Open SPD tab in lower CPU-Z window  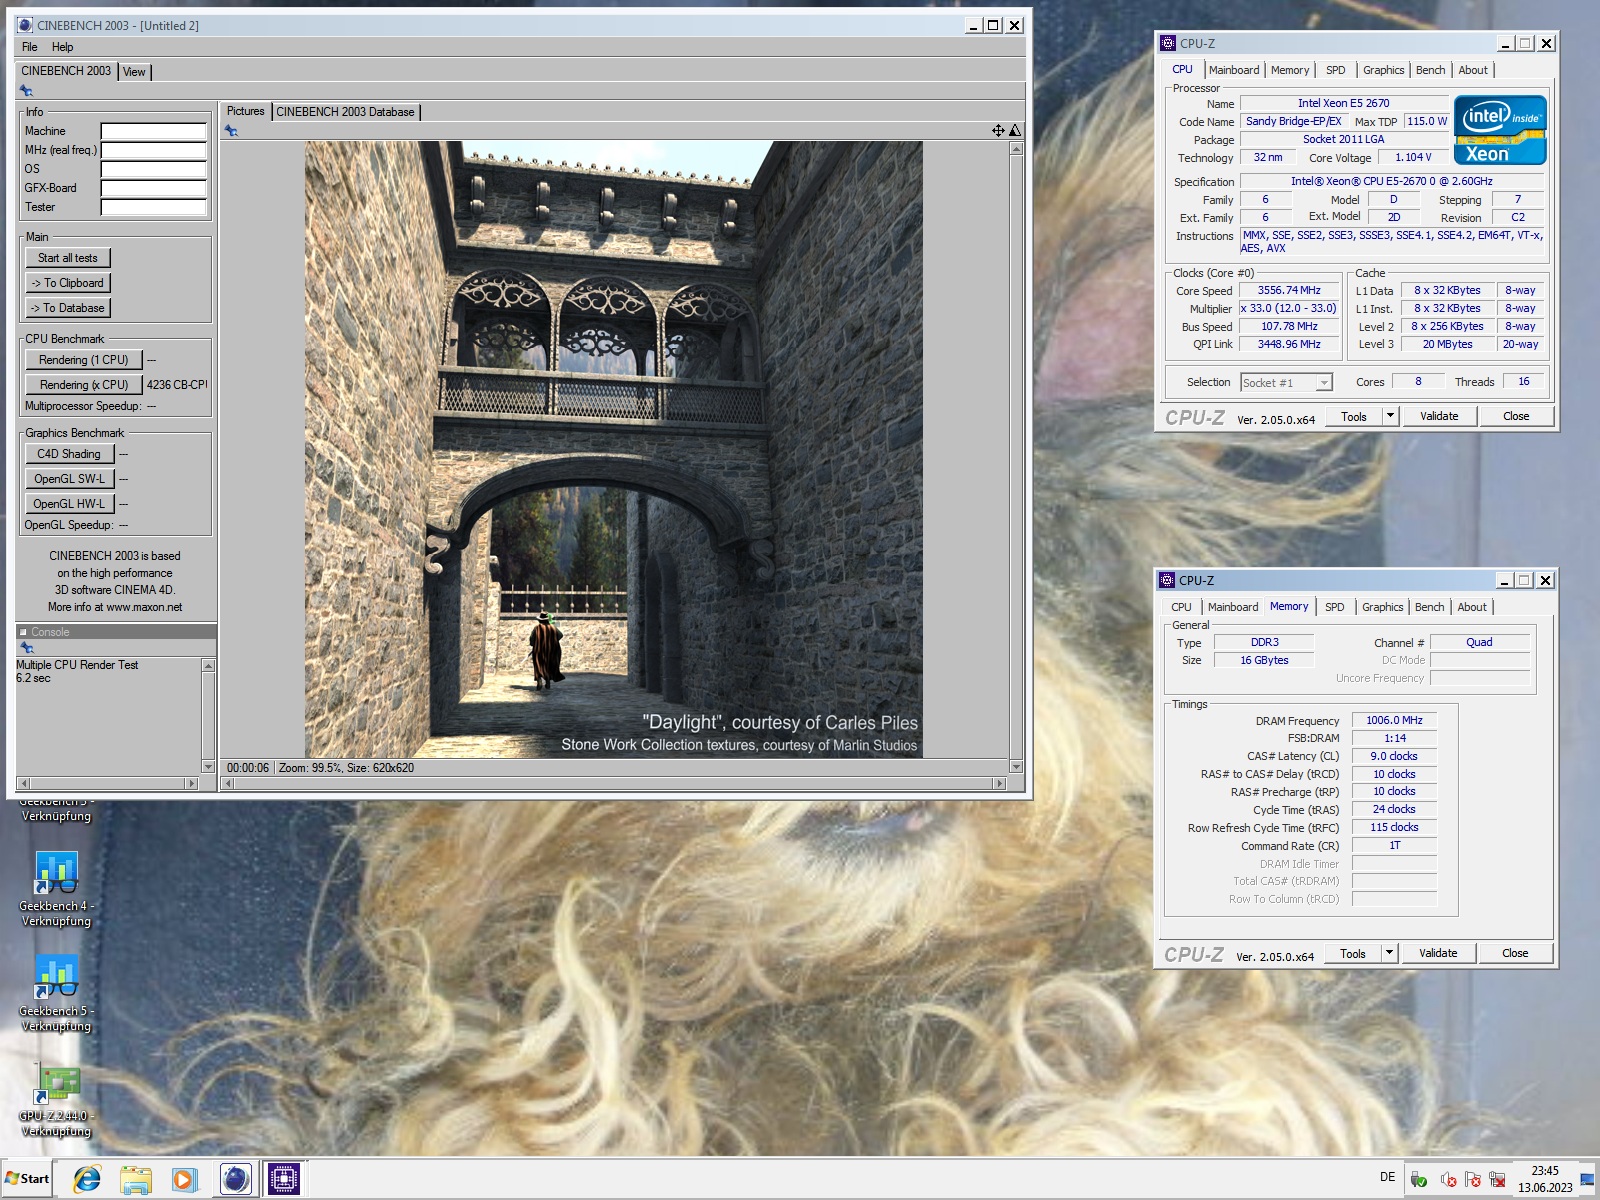click(1334, 607)
